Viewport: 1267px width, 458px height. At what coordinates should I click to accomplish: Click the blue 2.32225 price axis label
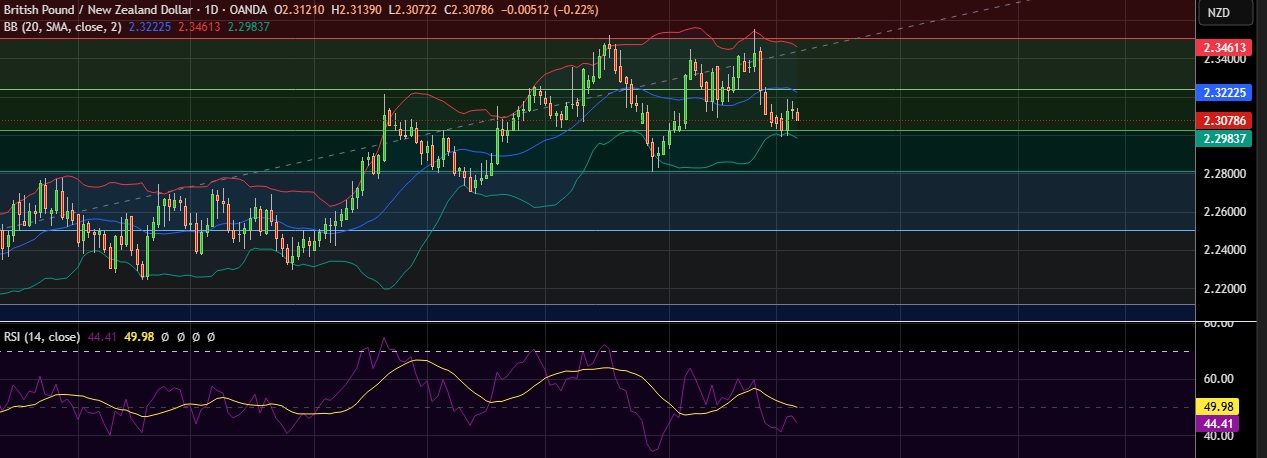coord(1224,93)
